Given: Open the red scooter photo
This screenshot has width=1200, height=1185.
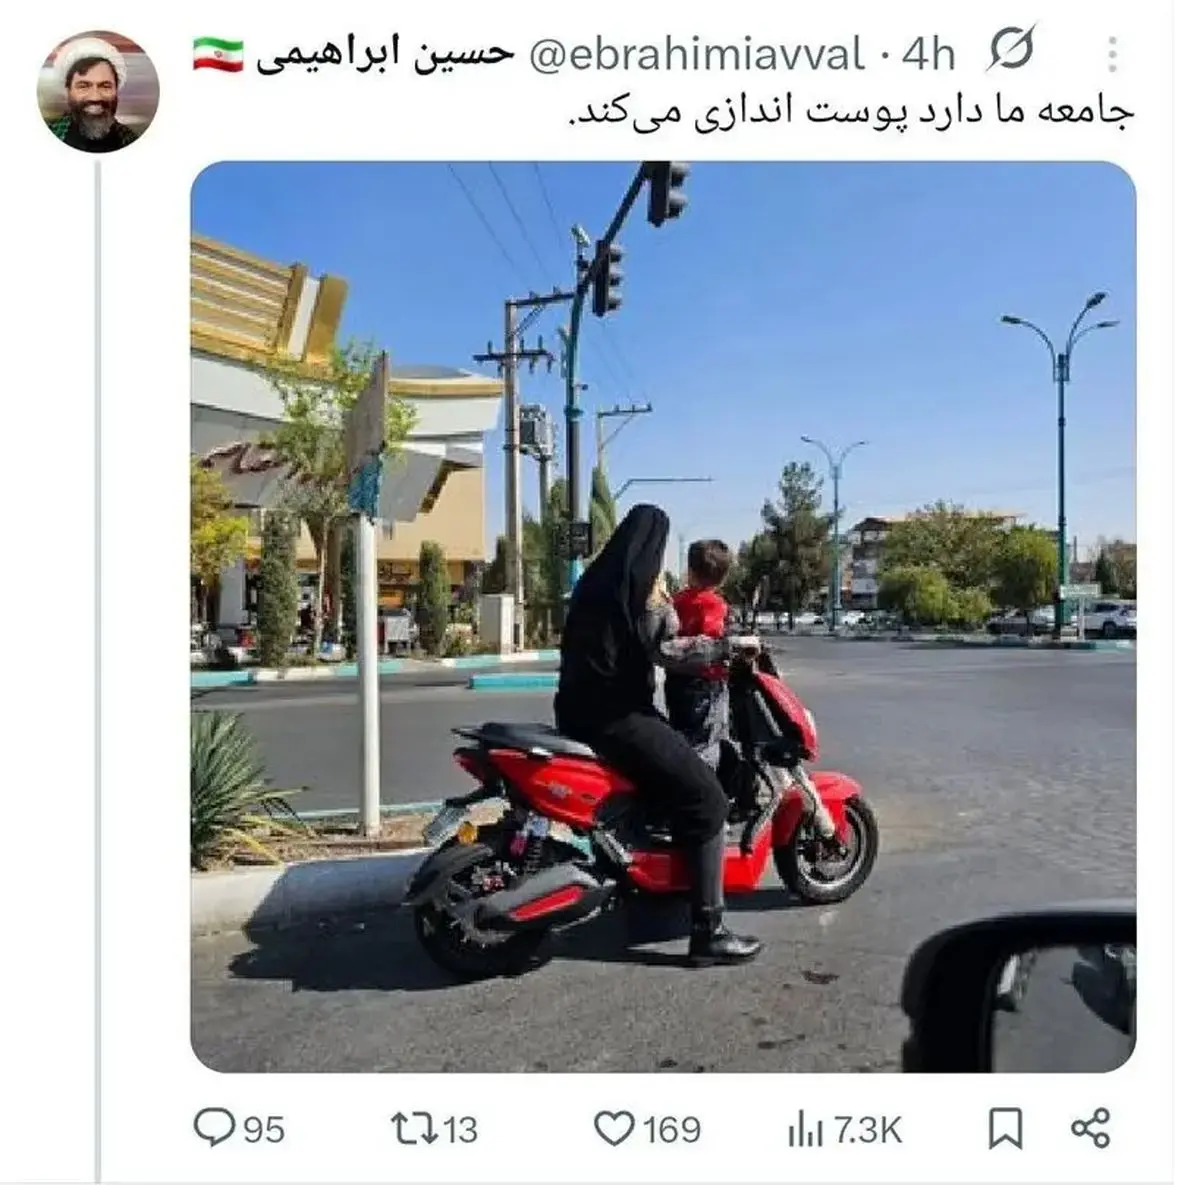Looking at the screenshot, I should 663,616.
